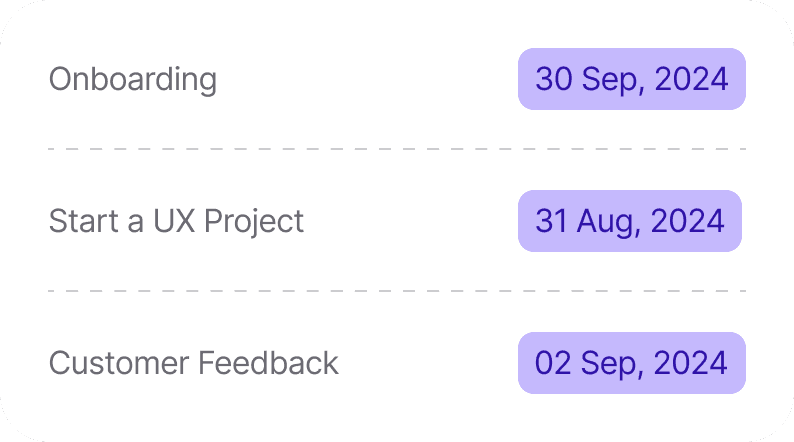Click the Onboarding task label
The height and width of the screenshot is (442, 794).
tap(132, 79)
